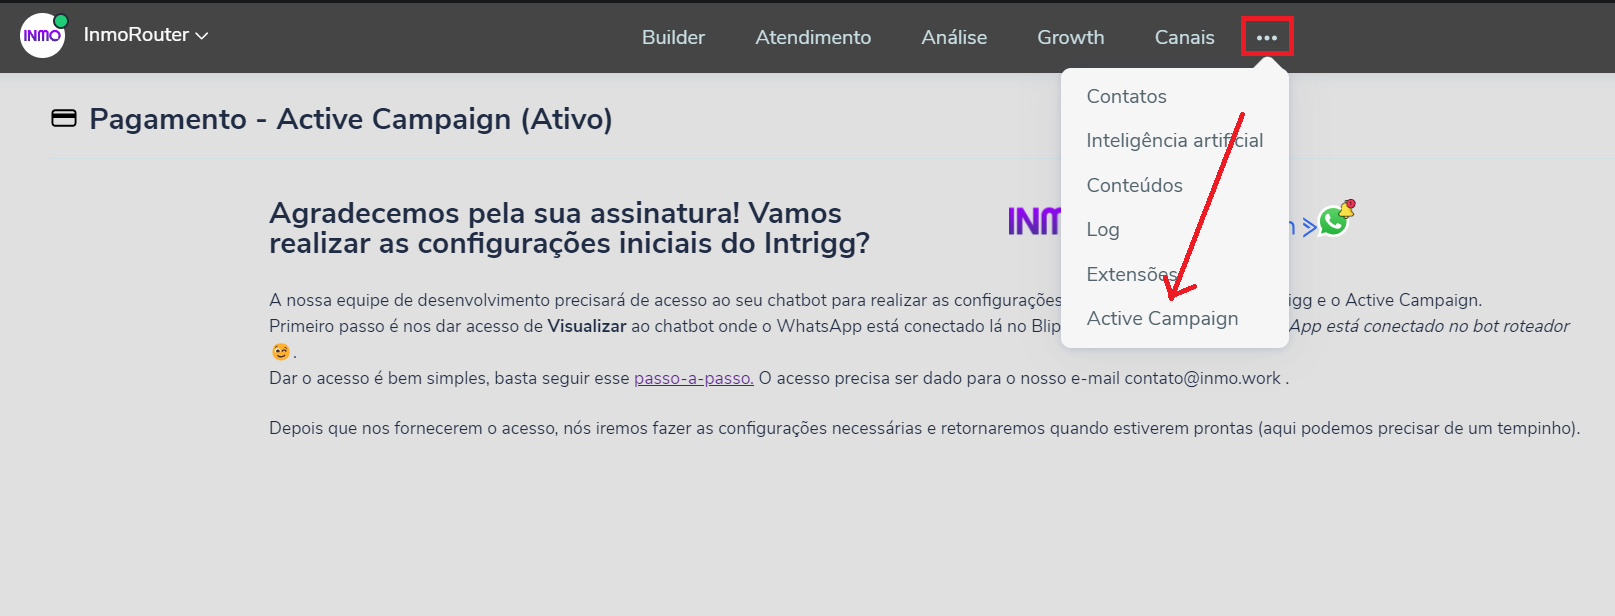
Task: Go to the Atendimento tab
Action: pyautogui.click(x=813, y=37)
